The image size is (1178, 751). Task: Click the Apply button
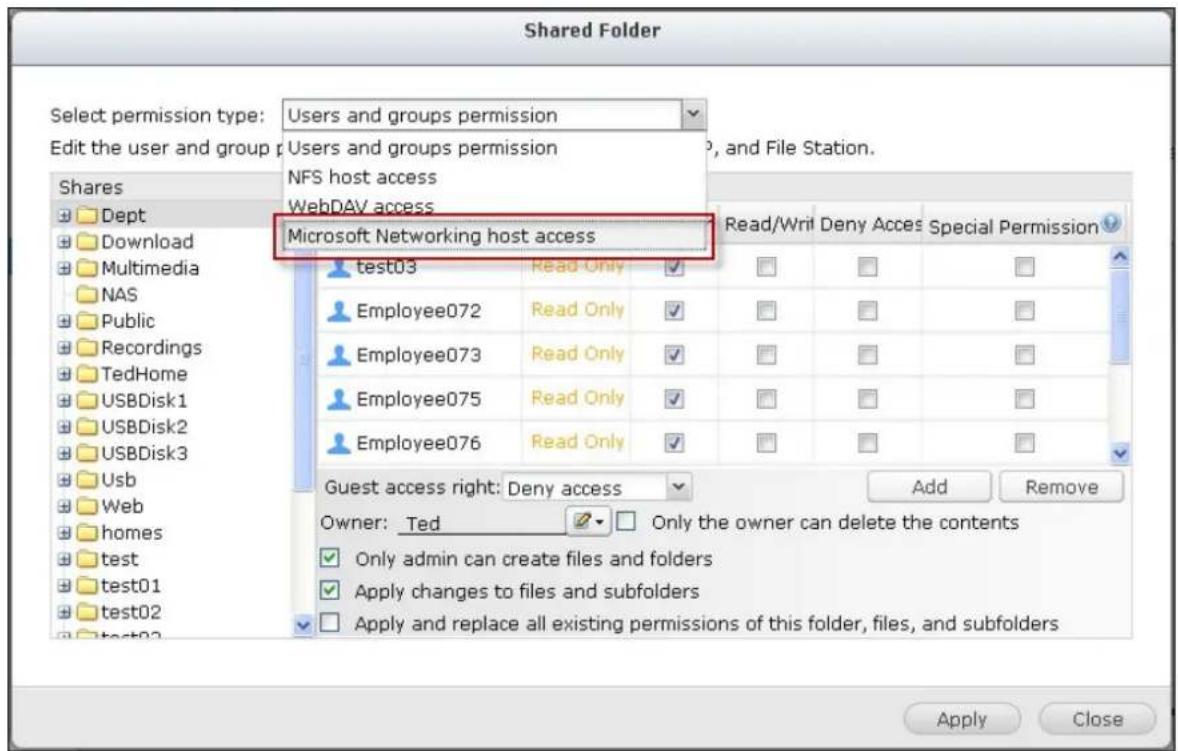click(x=962, y=719)
